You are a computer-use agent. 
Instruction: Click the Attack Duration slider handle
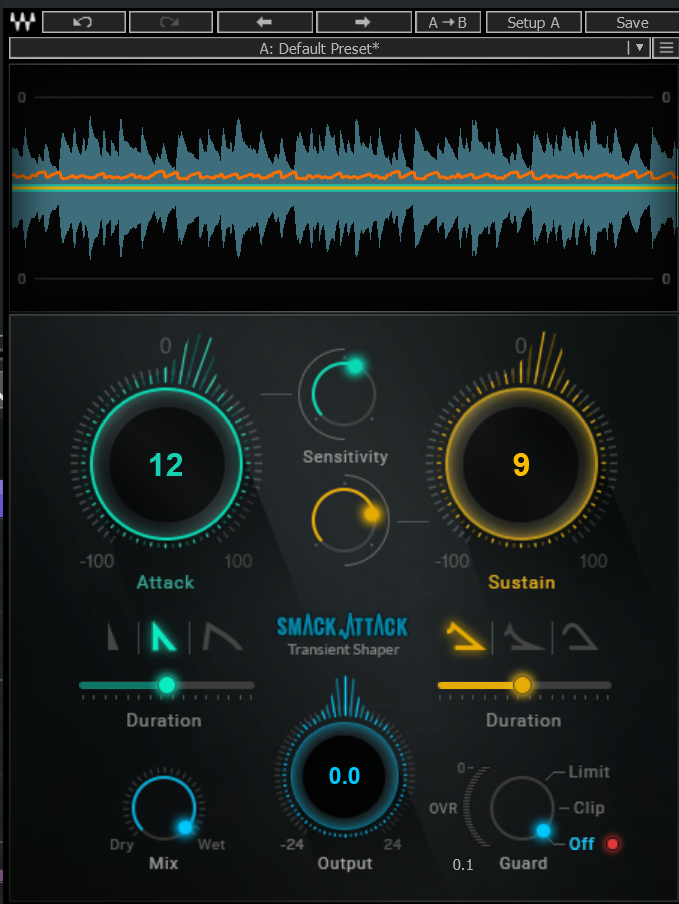[x=167, y=685]
